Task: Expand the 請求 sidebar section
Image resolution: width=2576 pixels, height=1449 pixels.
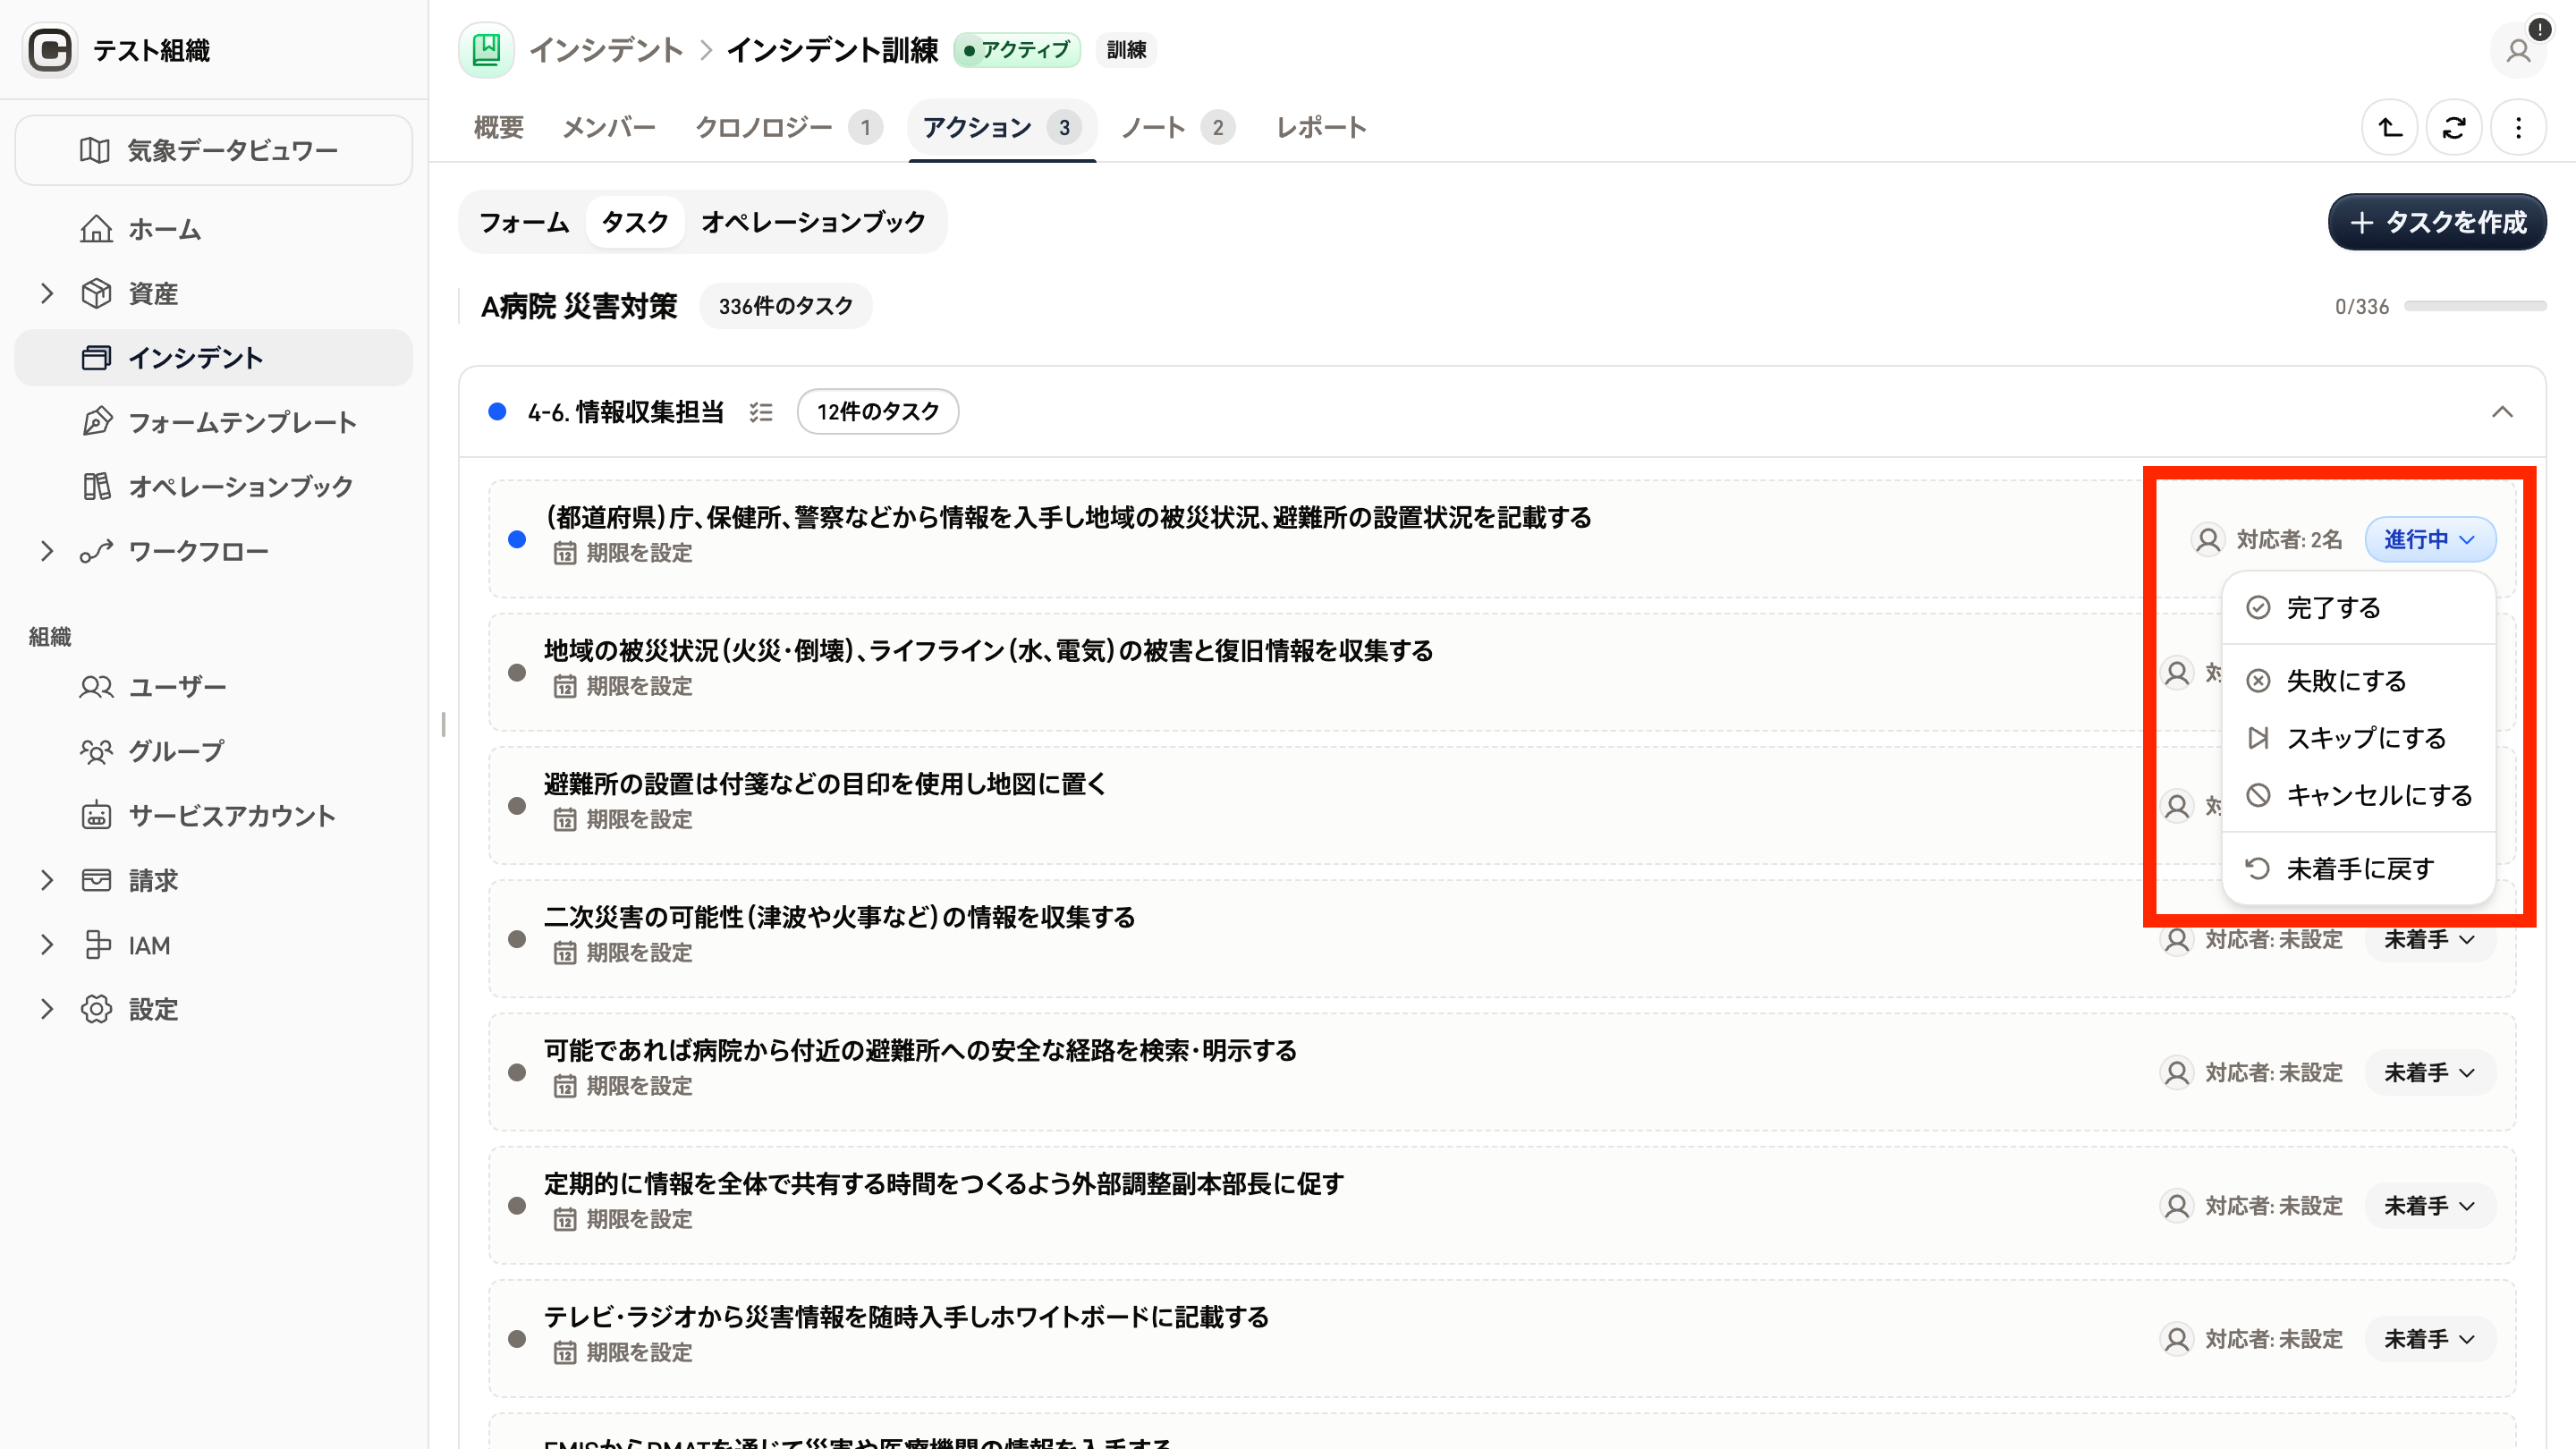Action: pos(46,880)
